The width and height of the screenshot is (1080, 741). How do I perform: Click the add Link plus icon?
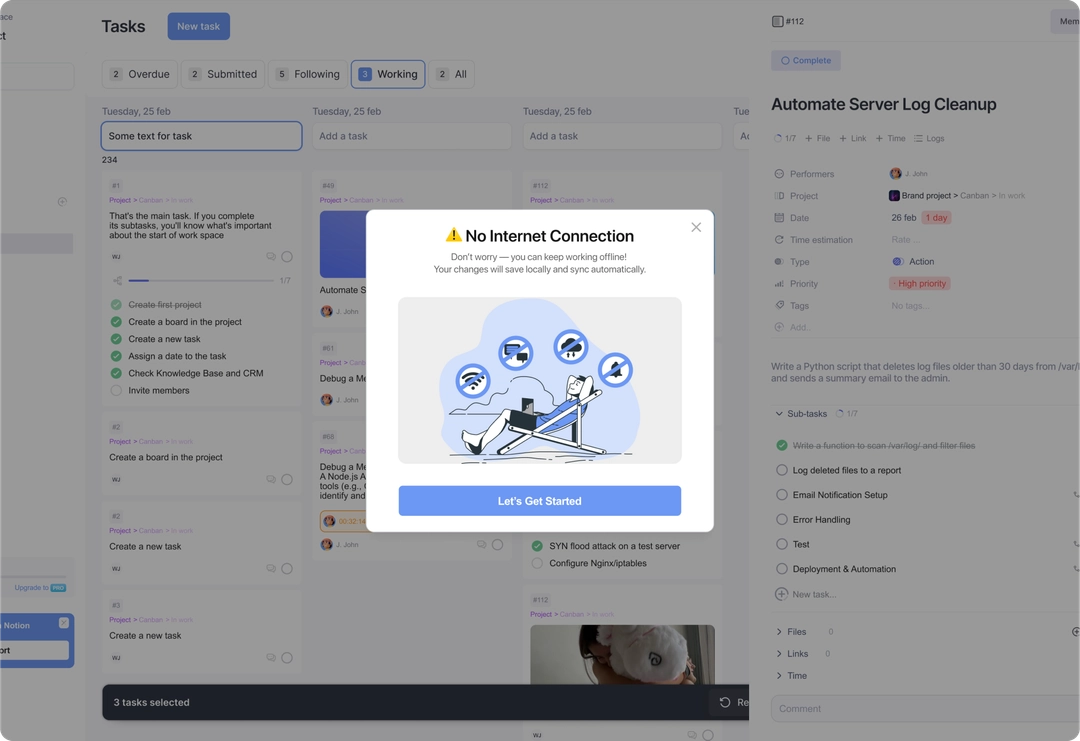pyautogui.click(x=843, y=139)
